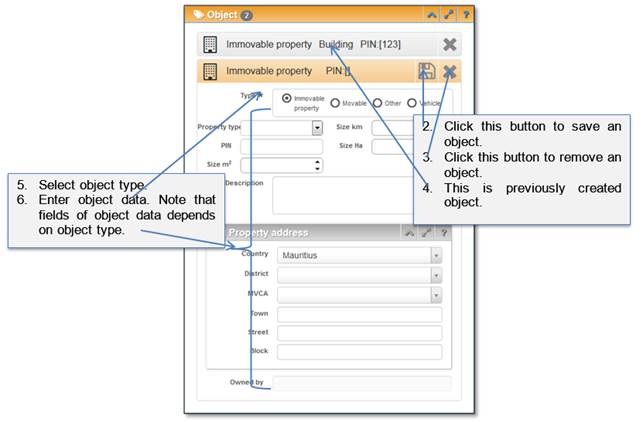Expand the Object panel to full size
Screen dimensions: 643x422
448,14
